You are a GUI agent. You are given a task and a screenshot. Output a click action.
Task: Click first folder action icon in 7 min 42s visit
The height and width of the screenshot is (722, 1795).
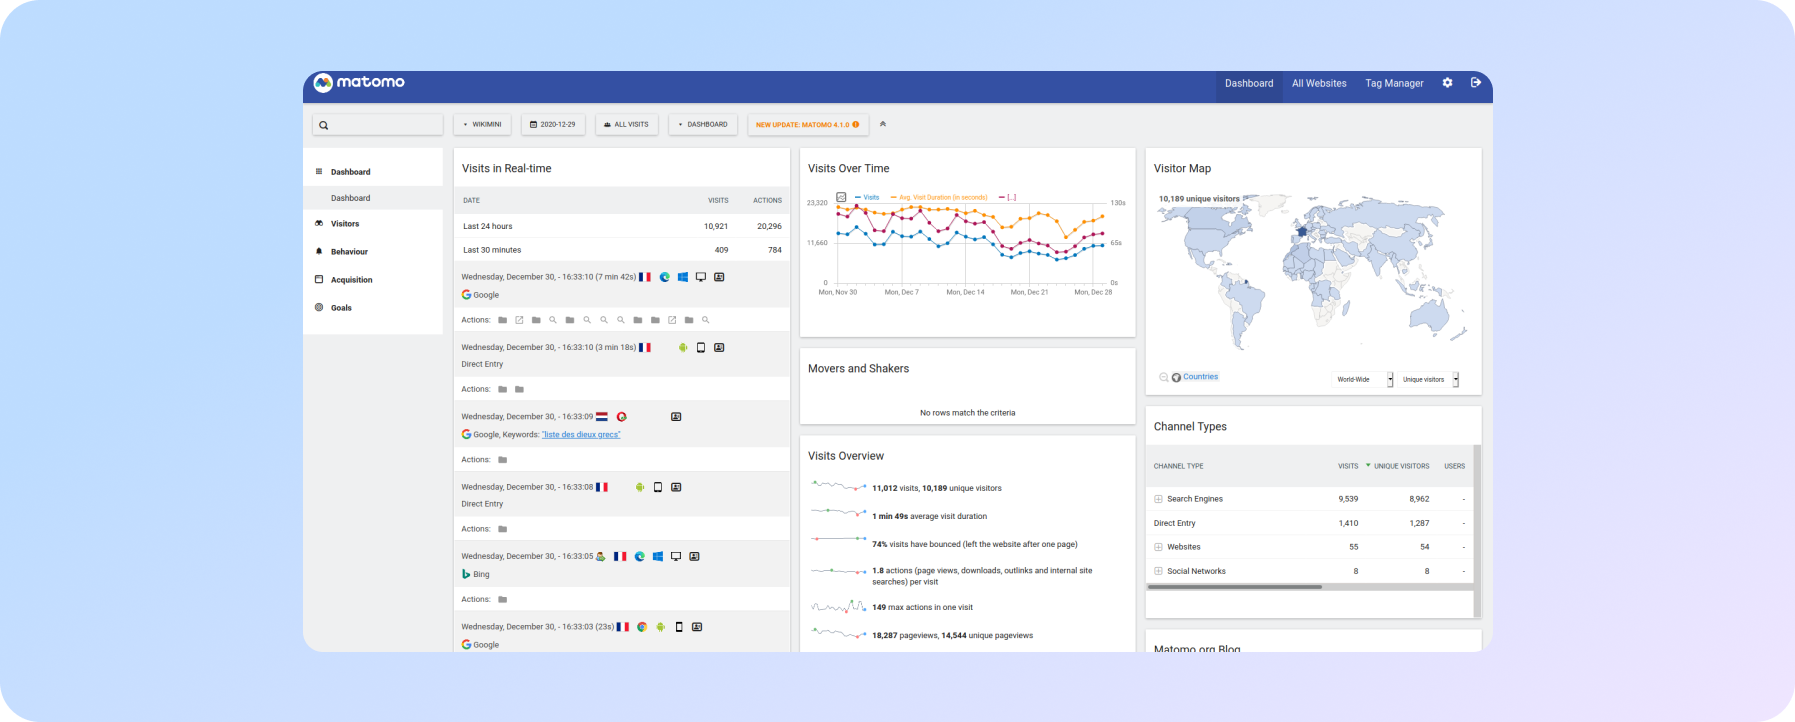point(502,320)
